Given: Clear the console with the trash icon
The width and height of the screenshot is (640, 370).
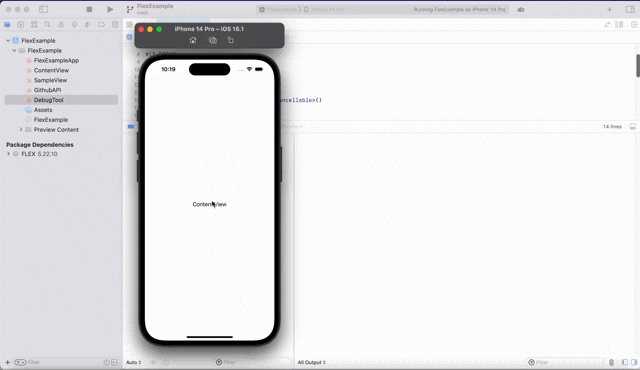Looking at the screenshot, I should coord(611,362).
